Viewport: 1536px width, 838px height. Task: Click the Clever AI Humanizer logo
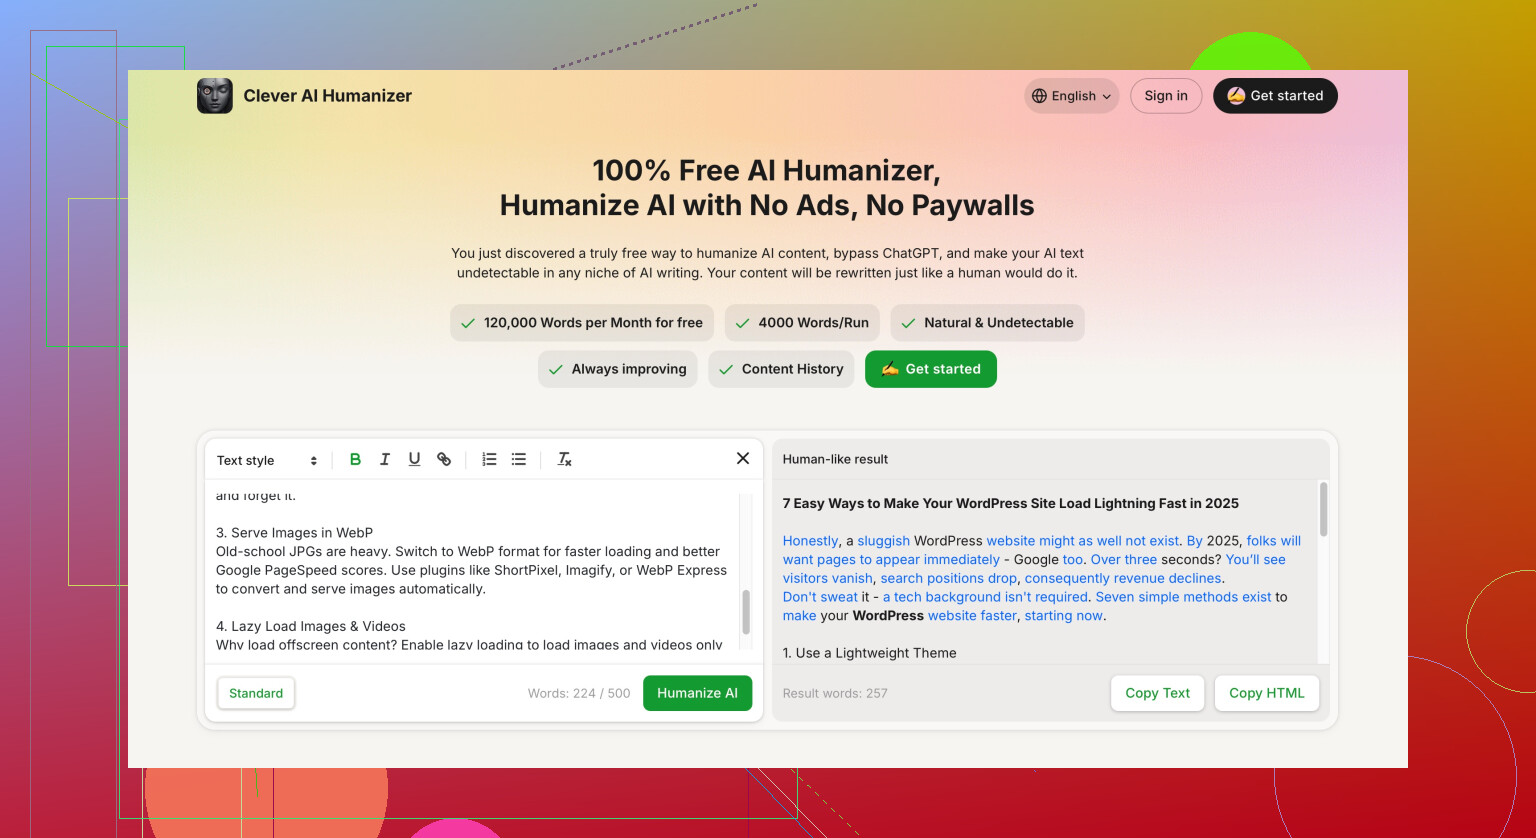coord(215,96)
